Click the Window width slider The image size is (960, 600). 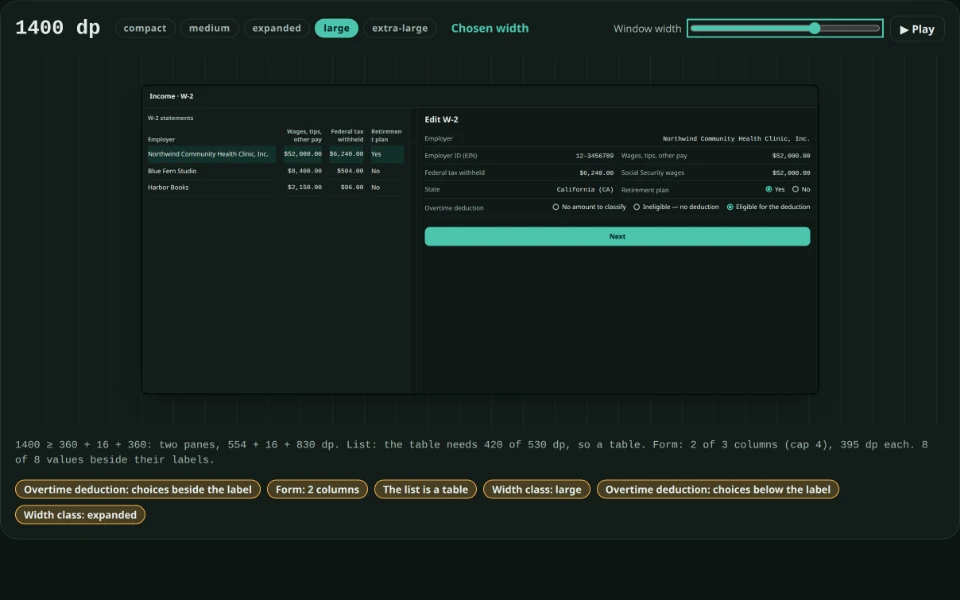785,28
